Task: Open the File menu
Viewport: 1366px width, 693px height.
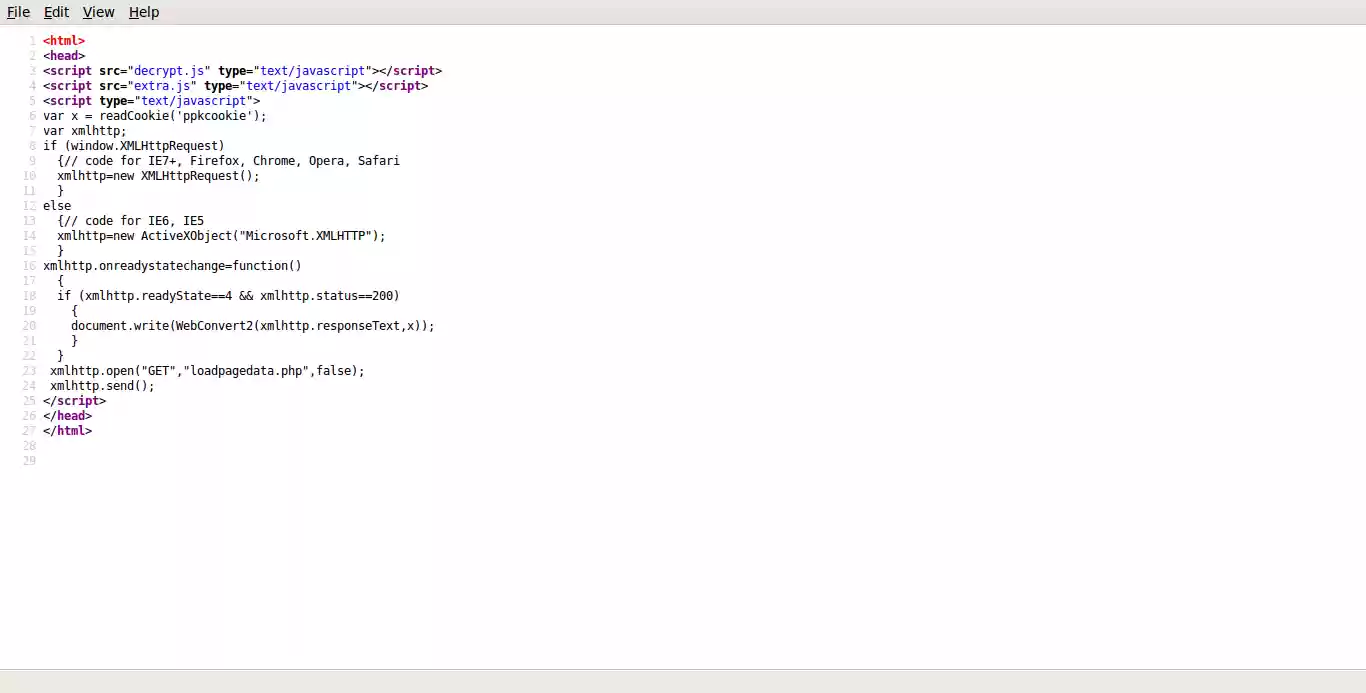Action: pyautogui.click(x=18, y=12)
